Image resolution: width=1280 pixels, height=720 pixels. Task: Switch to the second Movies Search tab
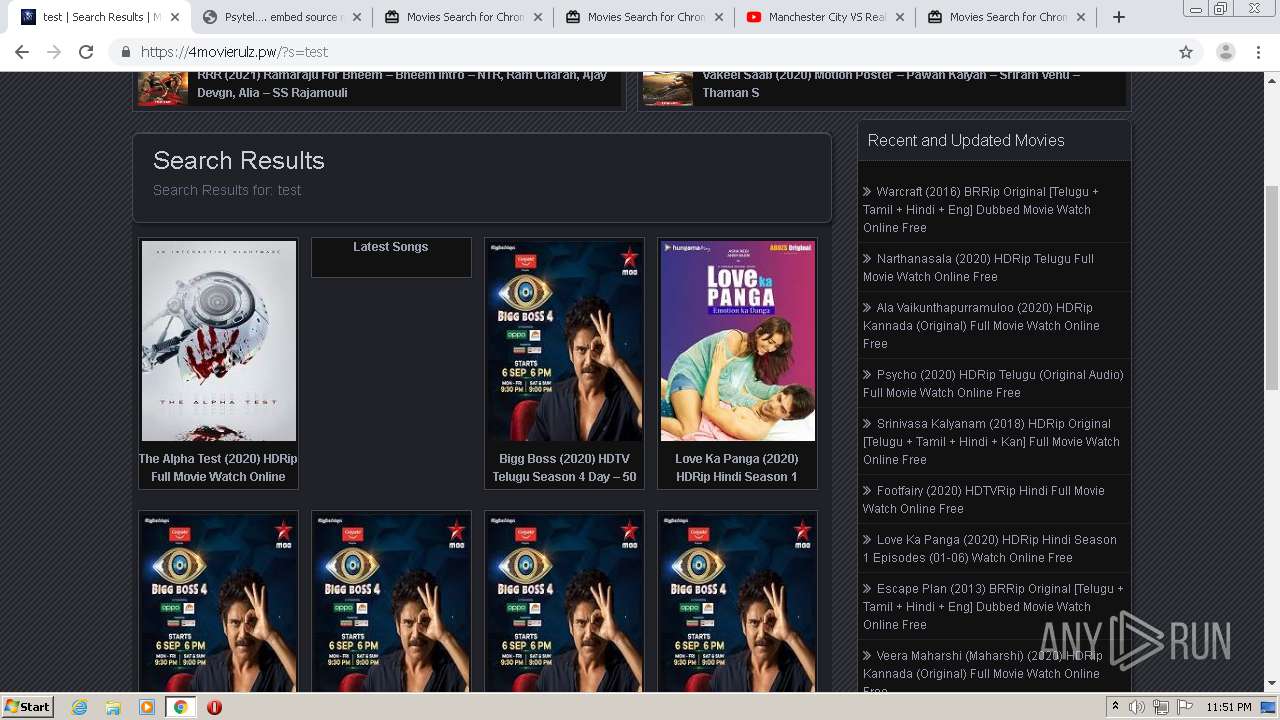coord(644,17)
